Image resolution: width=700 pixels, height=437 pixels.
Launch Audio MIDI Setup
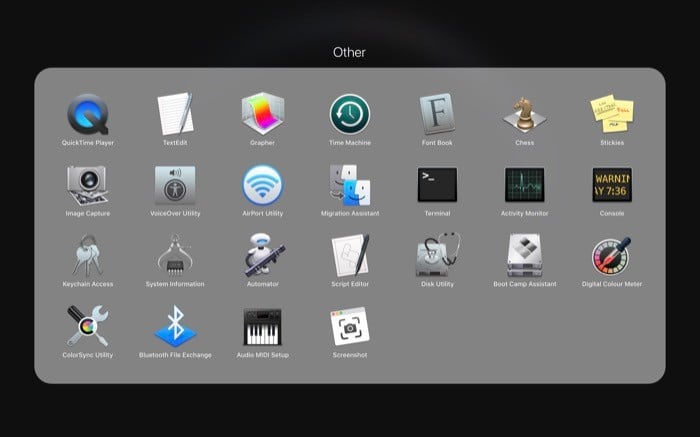[262, 327]
